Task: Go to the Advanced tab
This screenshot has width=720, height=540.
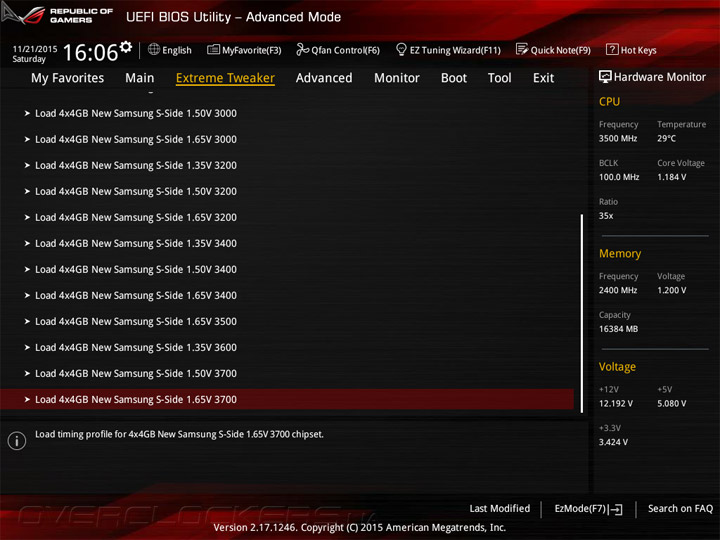Action: click(324, 78)
